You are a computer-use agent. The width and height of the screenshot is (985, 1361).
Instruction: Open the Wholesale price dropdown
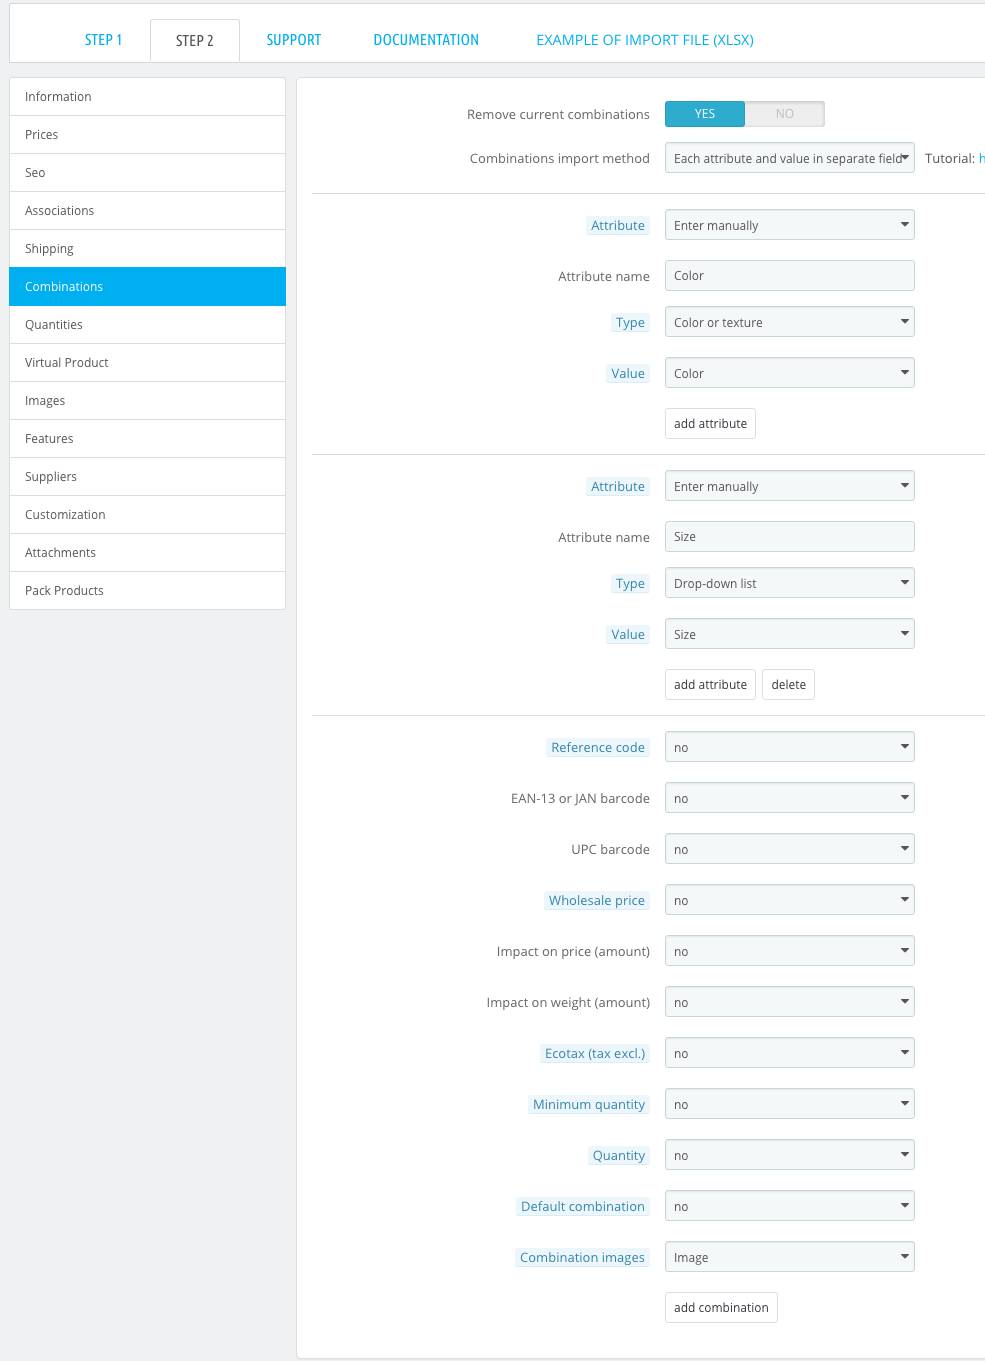coord(790,900)
